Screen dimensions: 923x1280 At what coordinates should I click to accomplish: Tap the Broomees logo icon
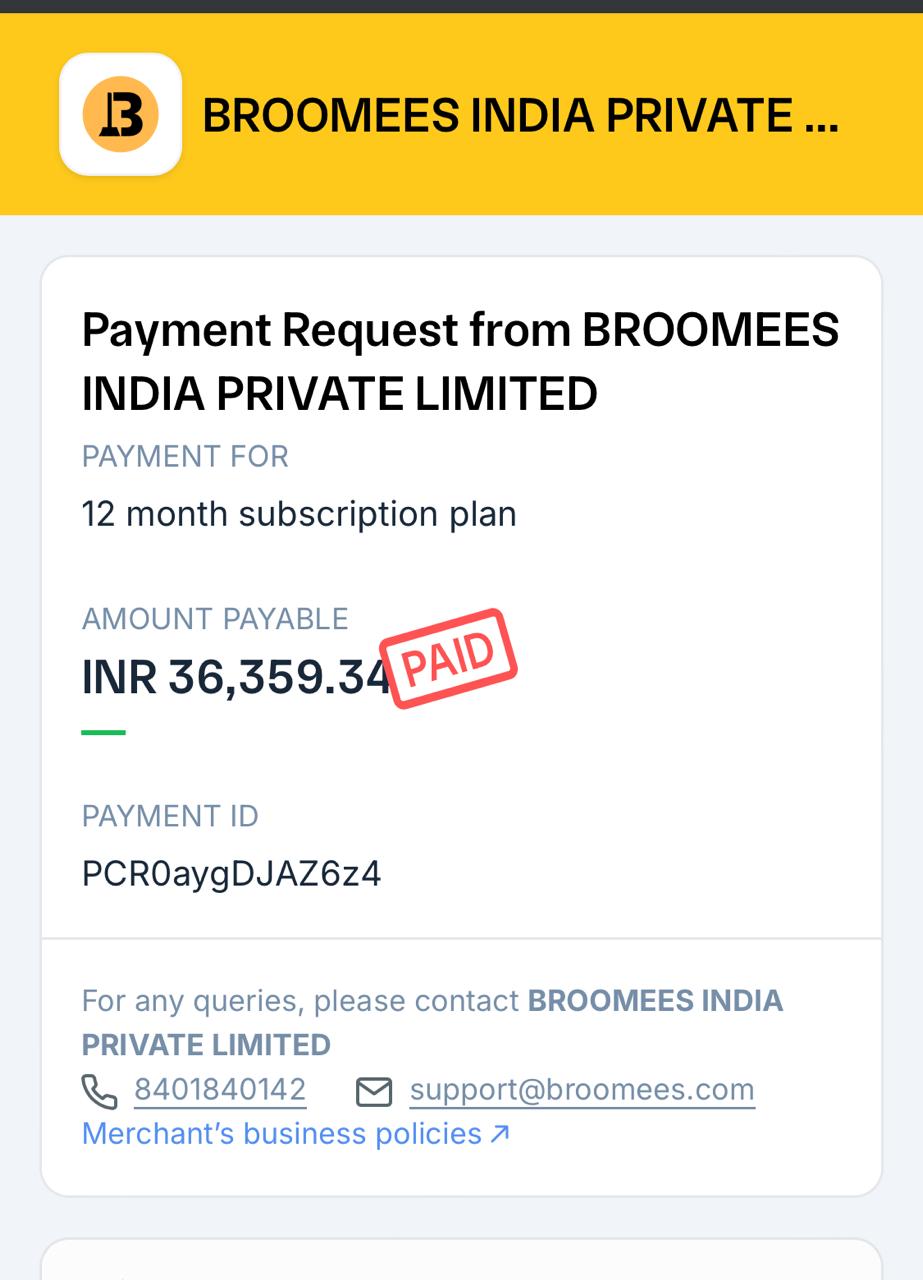coord(120,114)
